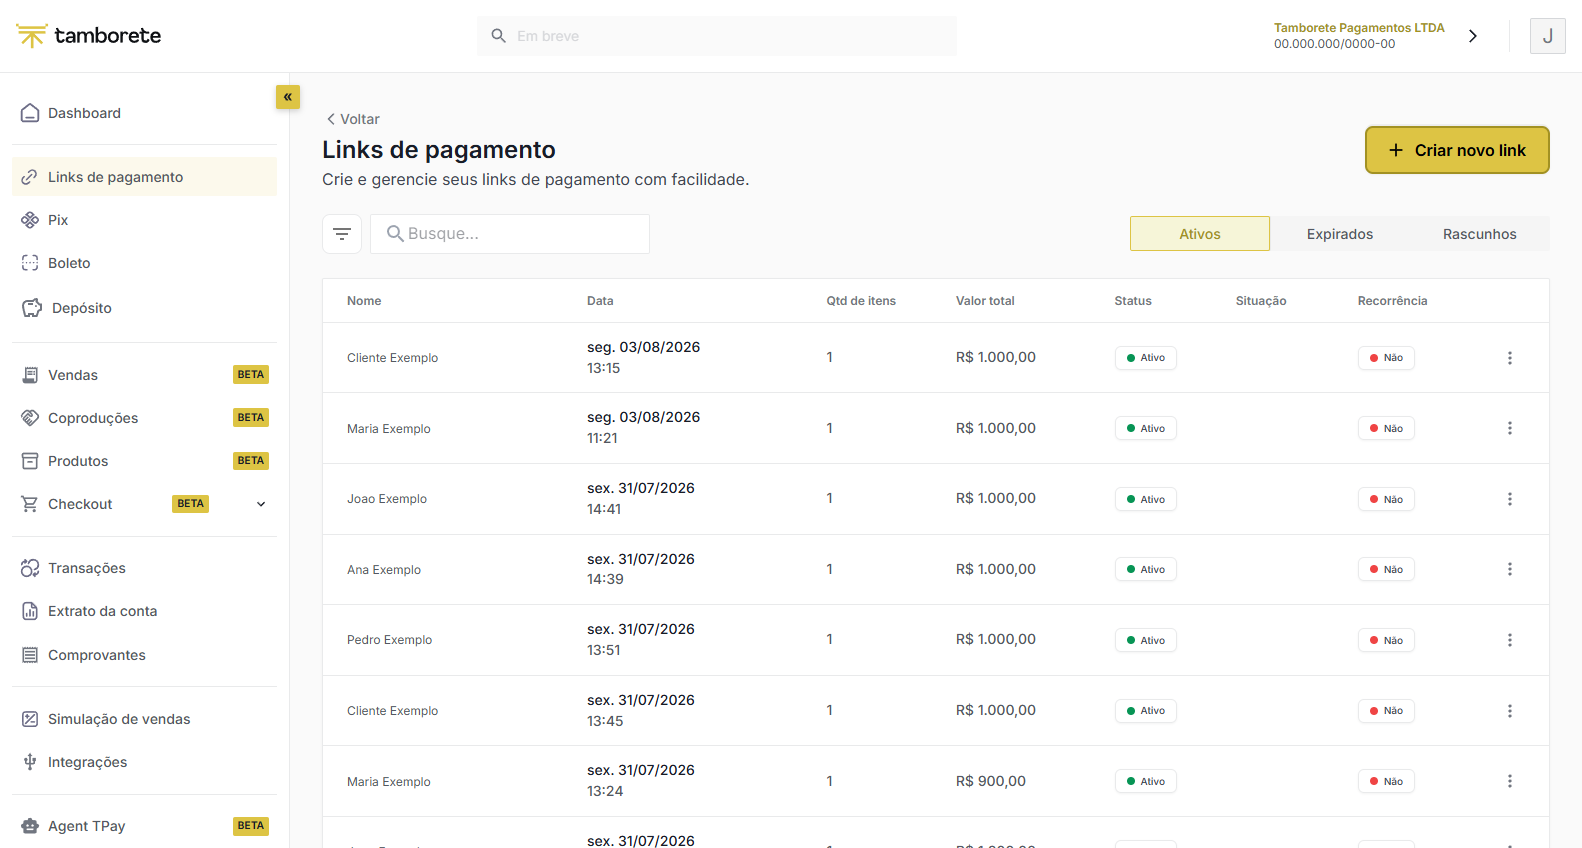Open Links de pagamento menu item

point(144,177)
